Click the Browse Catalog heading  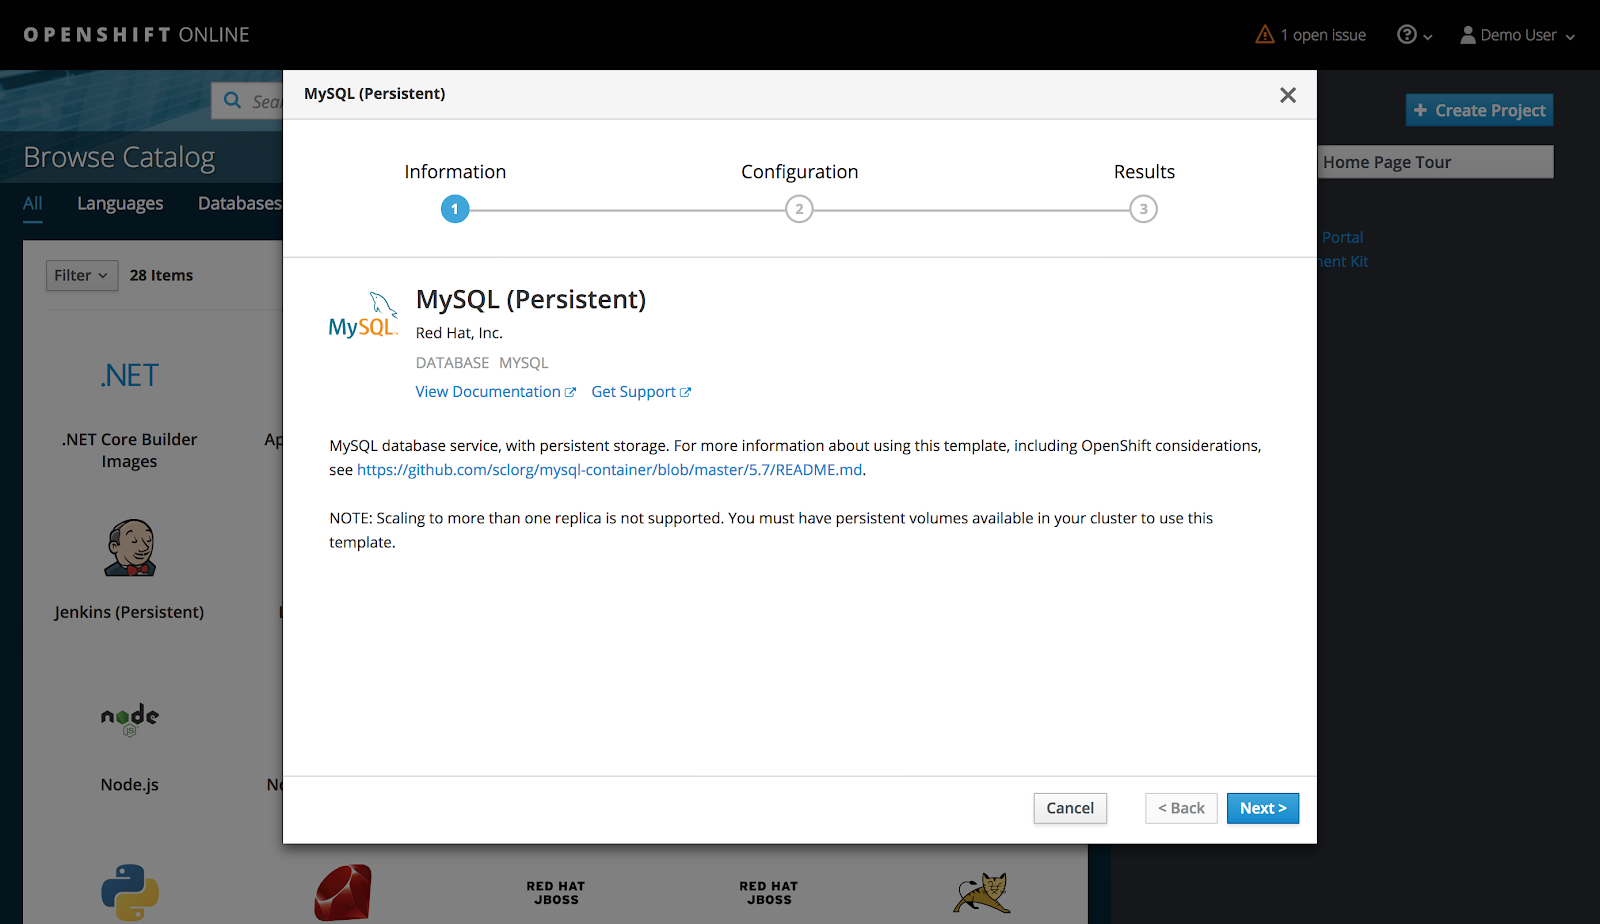tap(119, 158)
